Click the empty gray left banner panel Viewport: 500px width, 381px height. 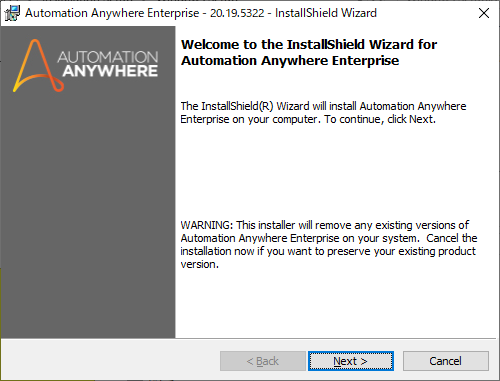tap(88, 213)
